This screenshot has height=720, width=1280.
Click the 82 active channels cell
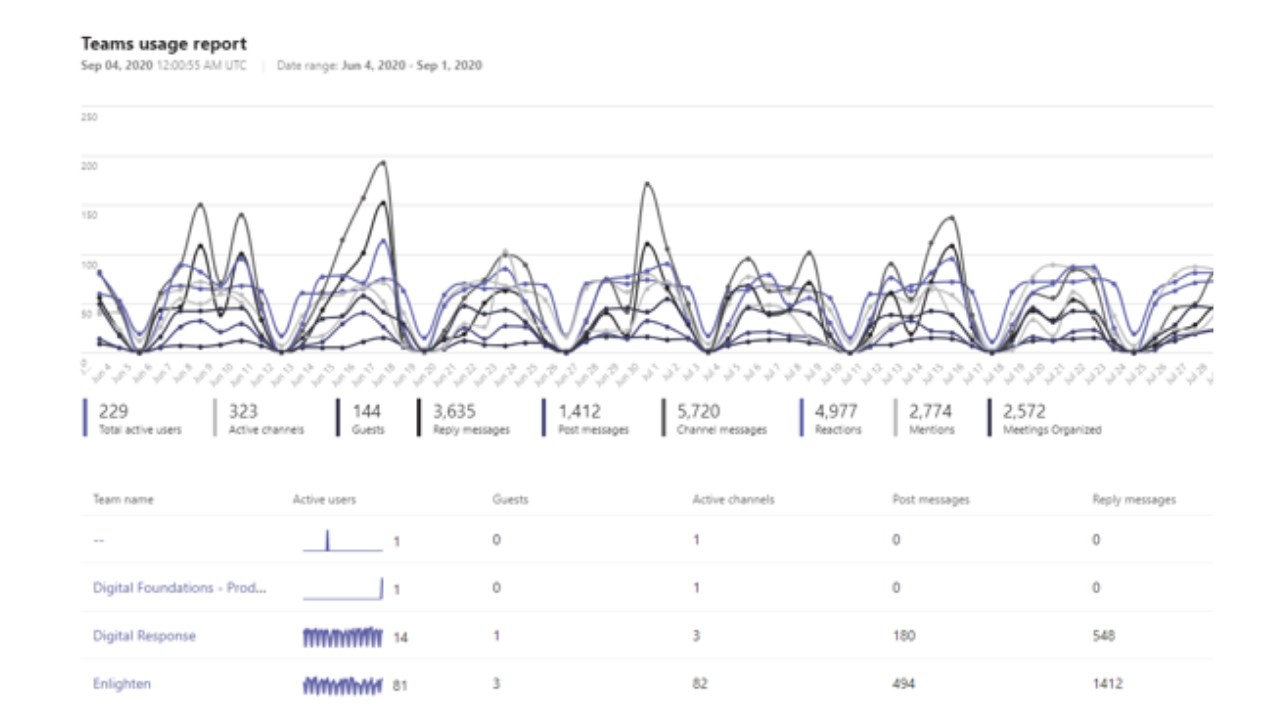(700, 684)
